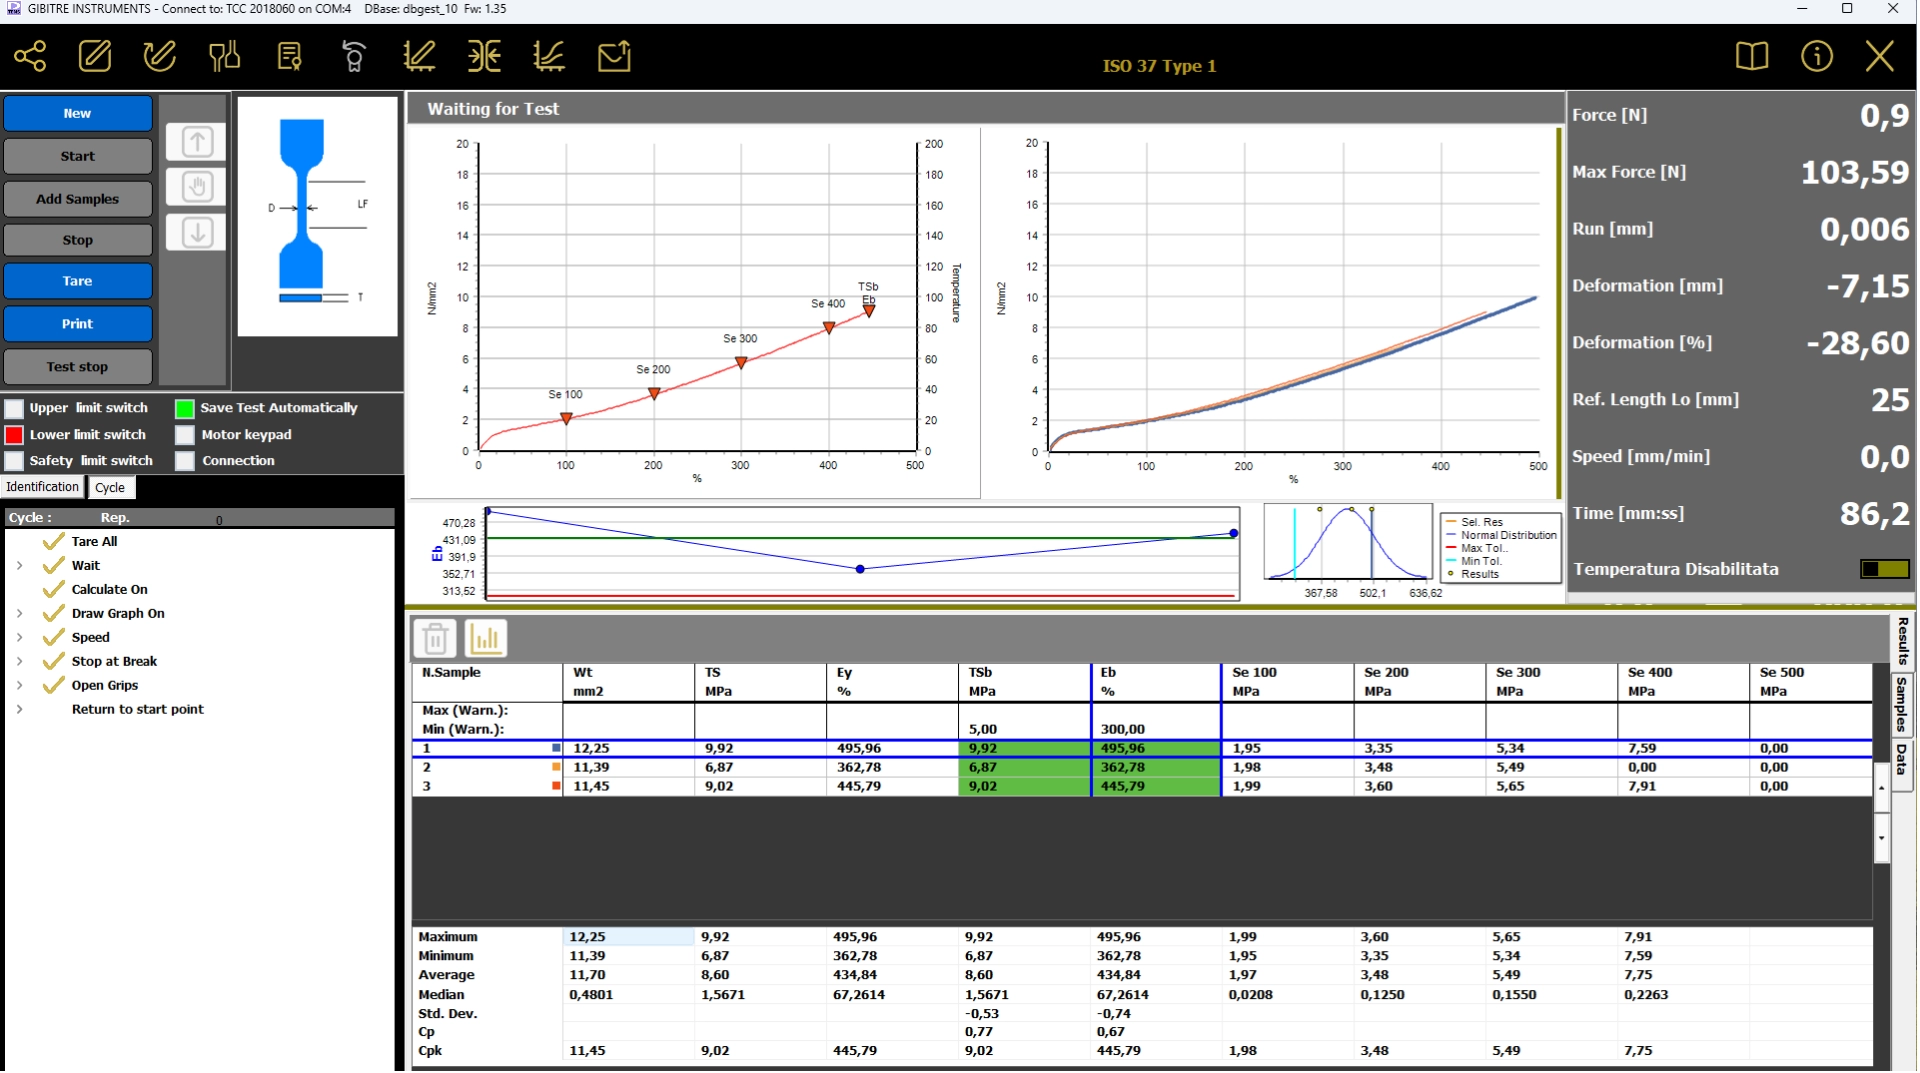Toggle the Motor keypad checkbox
This screenshot has width=1920, height=1073.
coord(185,435)
